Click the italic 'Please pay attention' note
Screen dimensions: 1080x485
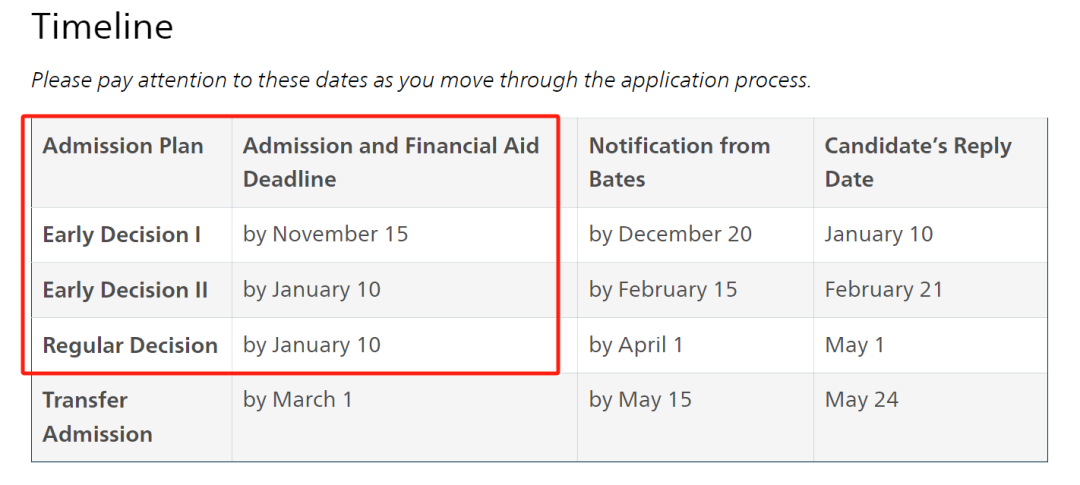tap(422, 81)
